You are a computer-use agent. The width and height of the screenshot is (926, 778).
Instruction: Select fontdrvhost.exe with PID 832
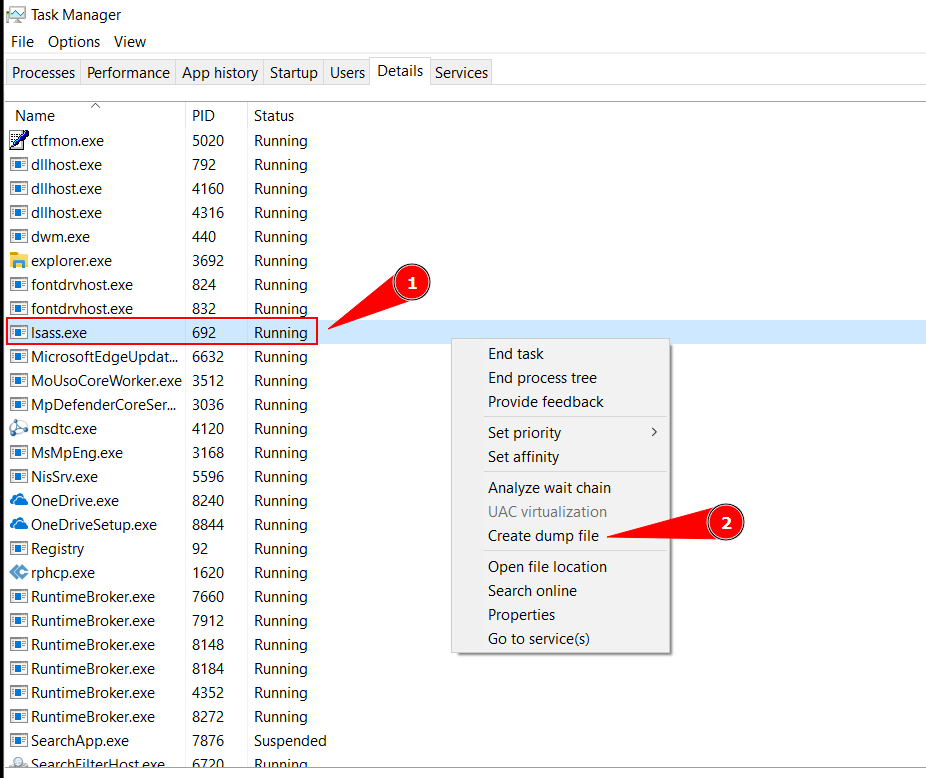81,308
